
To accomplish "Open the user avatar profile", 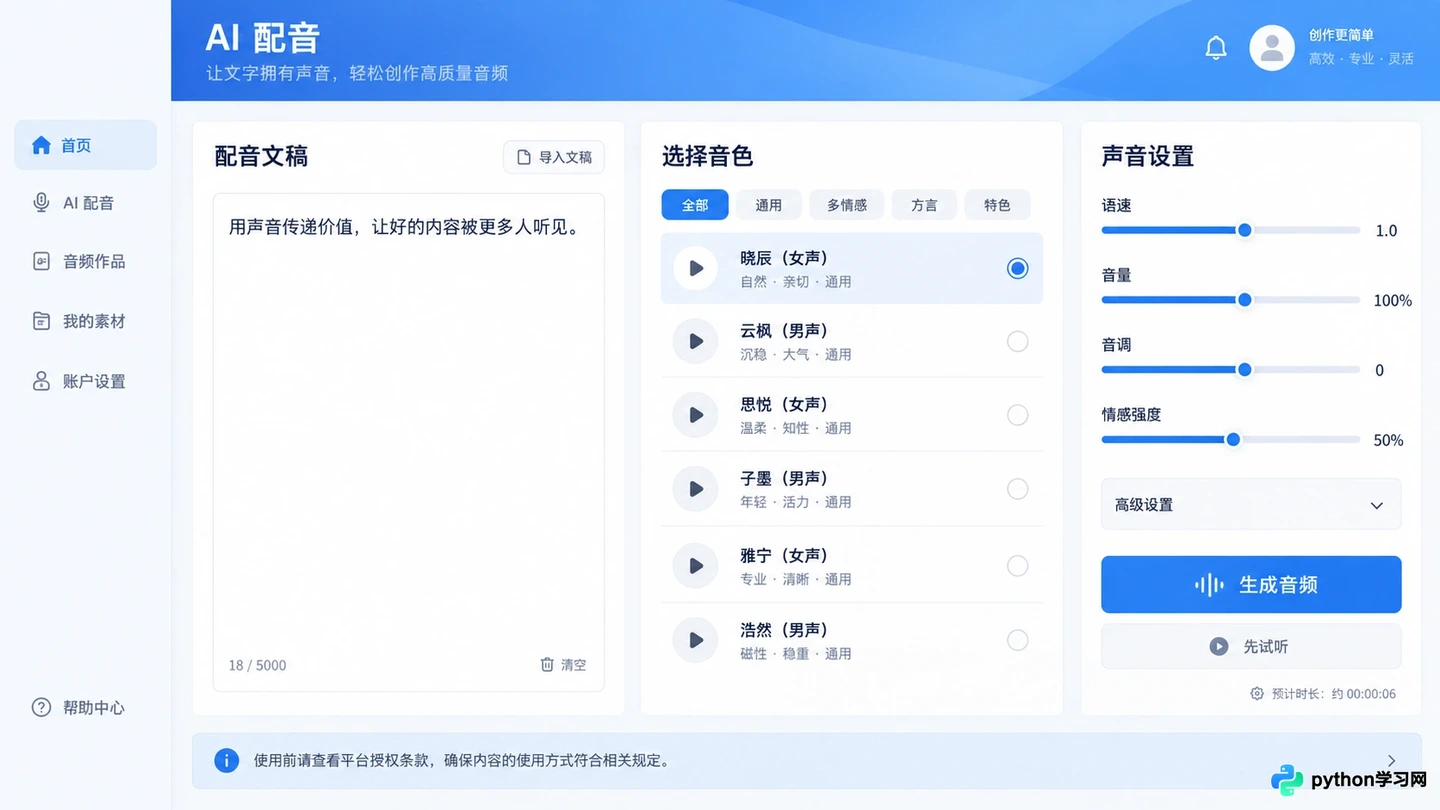I will (1272, 48).
